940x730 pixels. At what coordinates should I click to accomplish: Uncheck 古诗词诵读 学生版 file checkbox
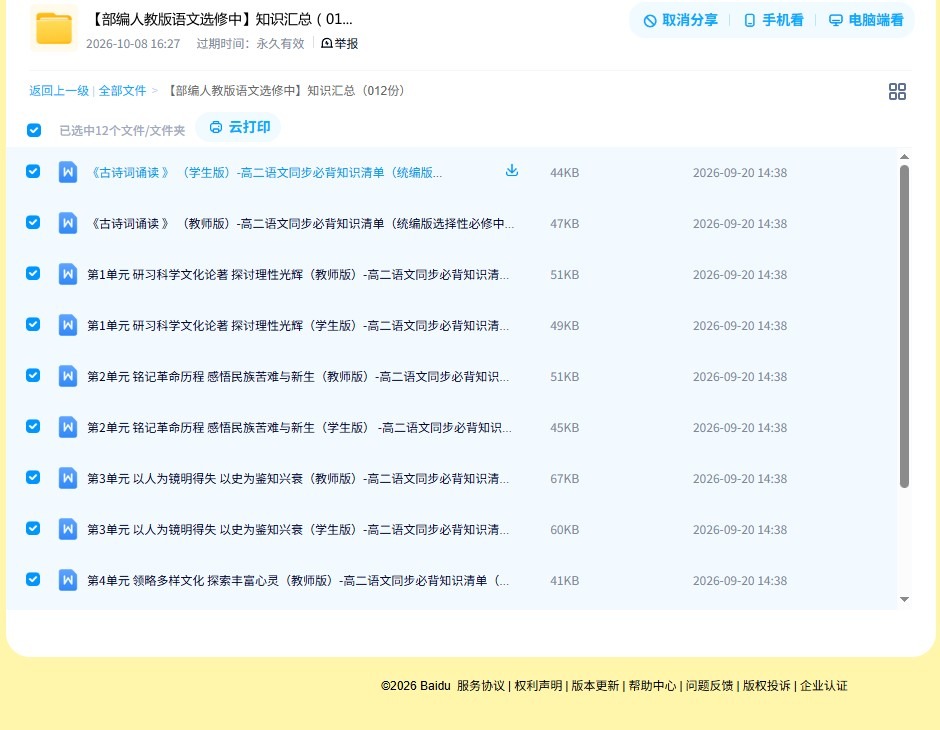coord(33,171)
